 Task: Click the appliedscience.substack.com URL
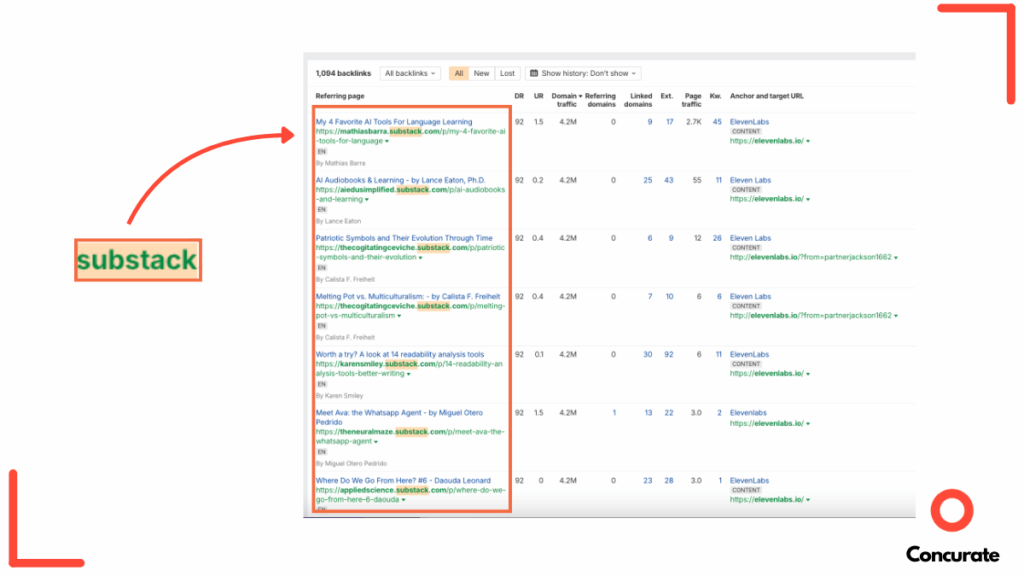[x=410, y=494]
